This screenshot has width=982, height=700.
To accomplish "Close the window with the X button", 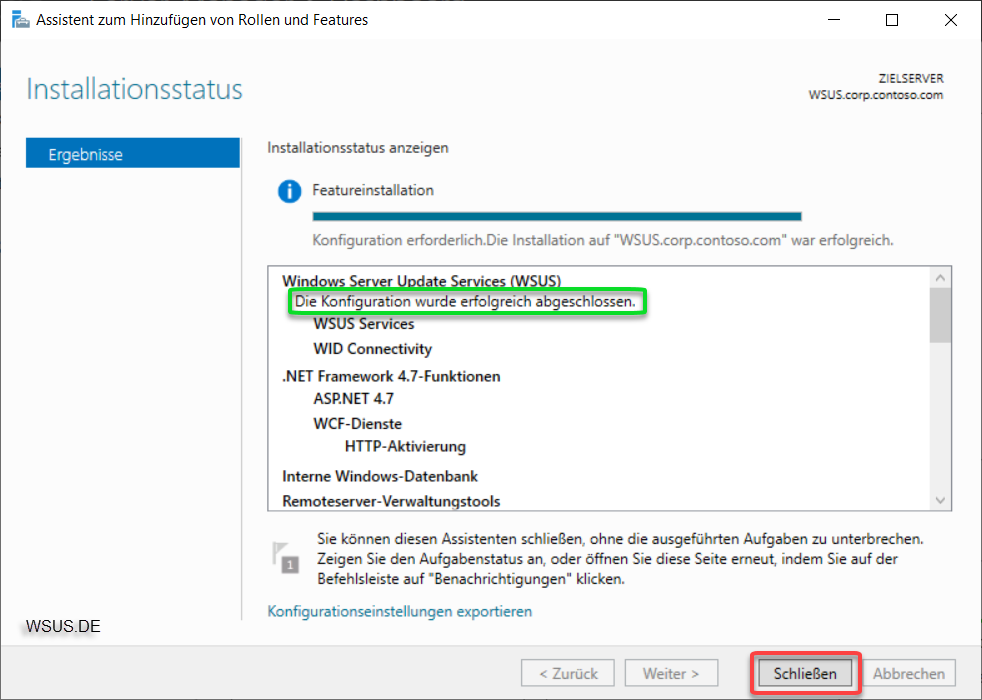I will point(950,20).
